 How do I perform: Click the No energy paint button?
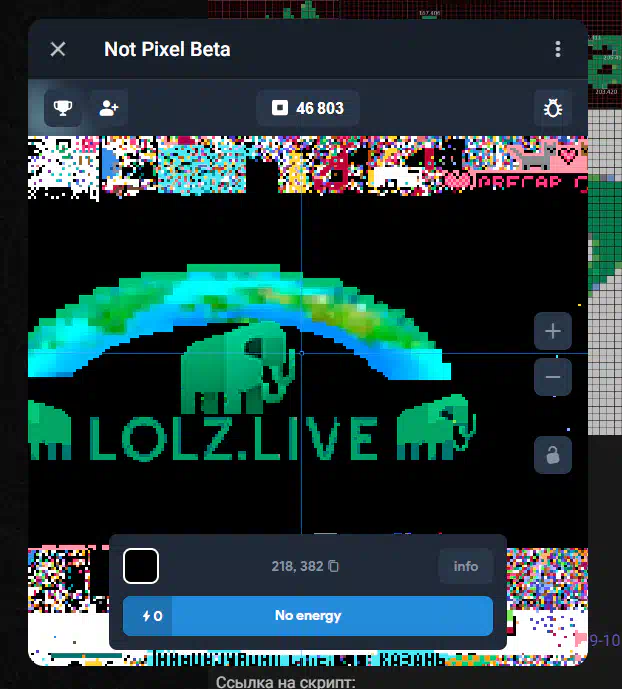click(x=308, y=616)
